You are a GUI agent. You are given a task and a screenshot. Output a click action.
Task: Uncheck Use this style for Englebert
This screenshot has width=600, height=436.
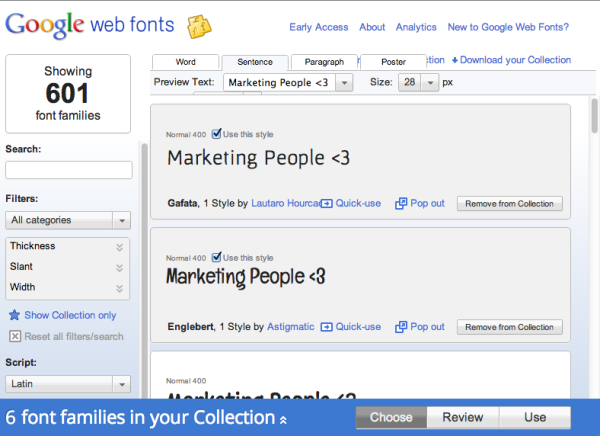pyautogui.click(x=217, y=257)
